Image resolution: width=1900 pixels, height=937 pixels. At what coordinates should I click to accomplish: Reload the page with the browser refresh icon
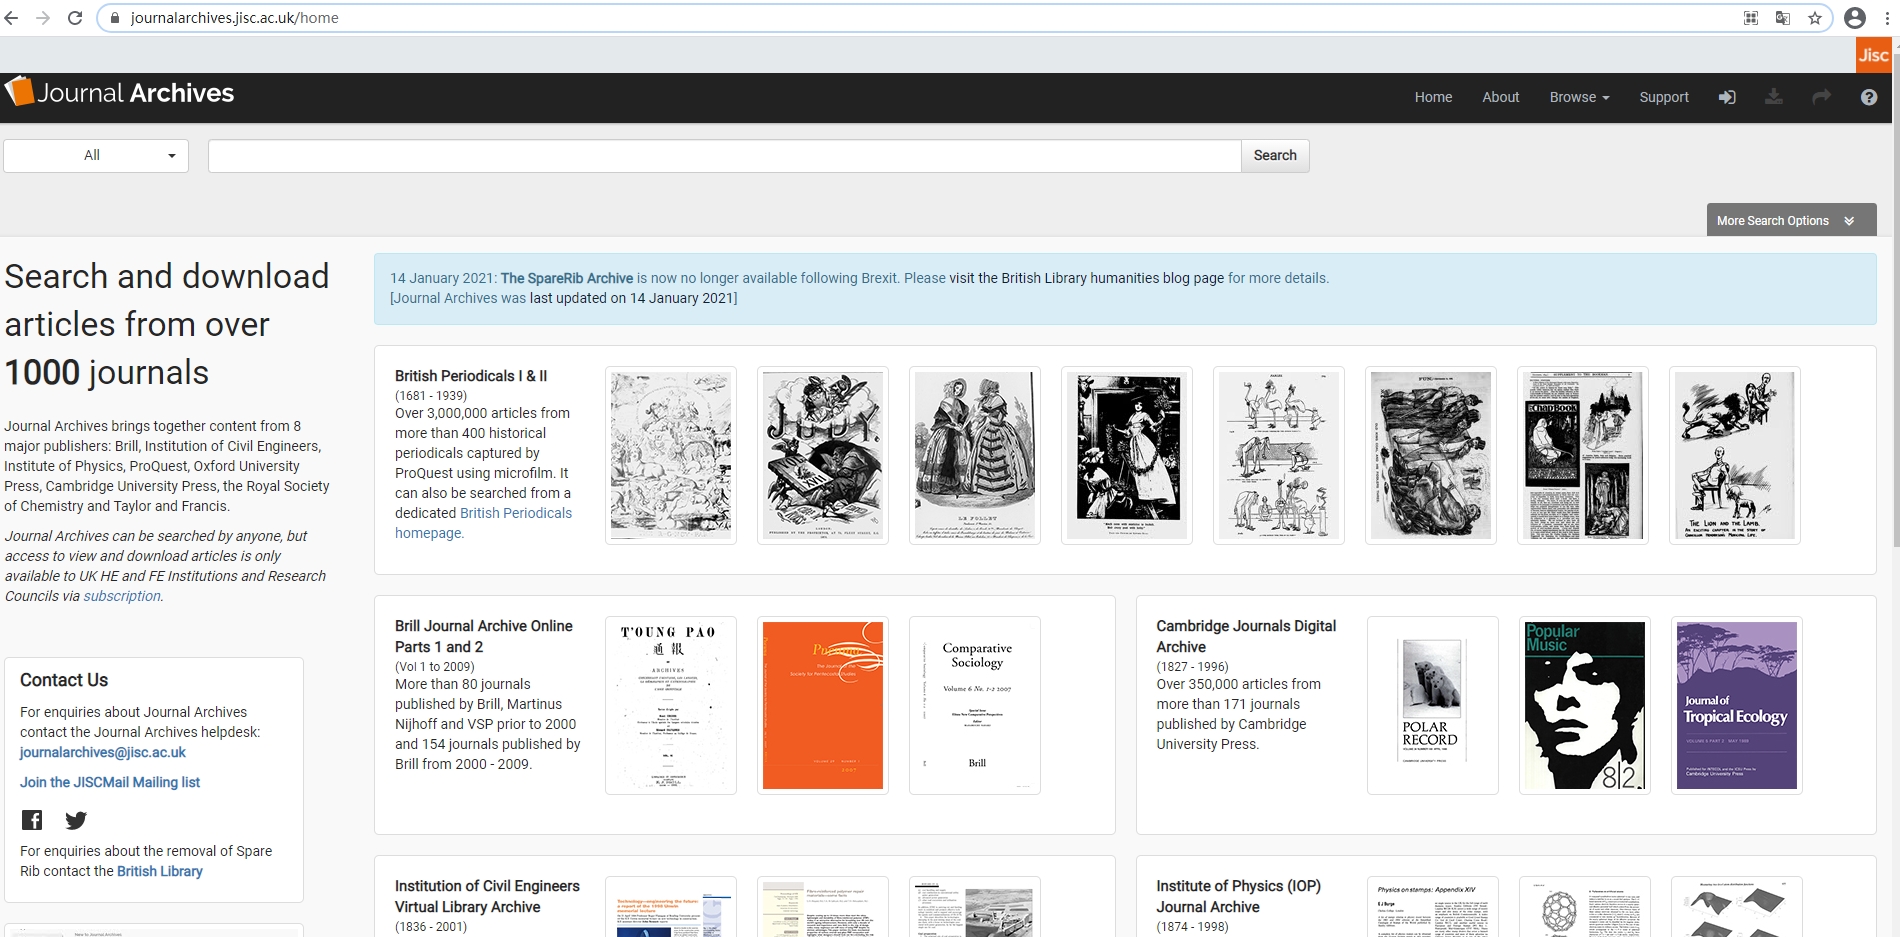(x=75, y=18)
